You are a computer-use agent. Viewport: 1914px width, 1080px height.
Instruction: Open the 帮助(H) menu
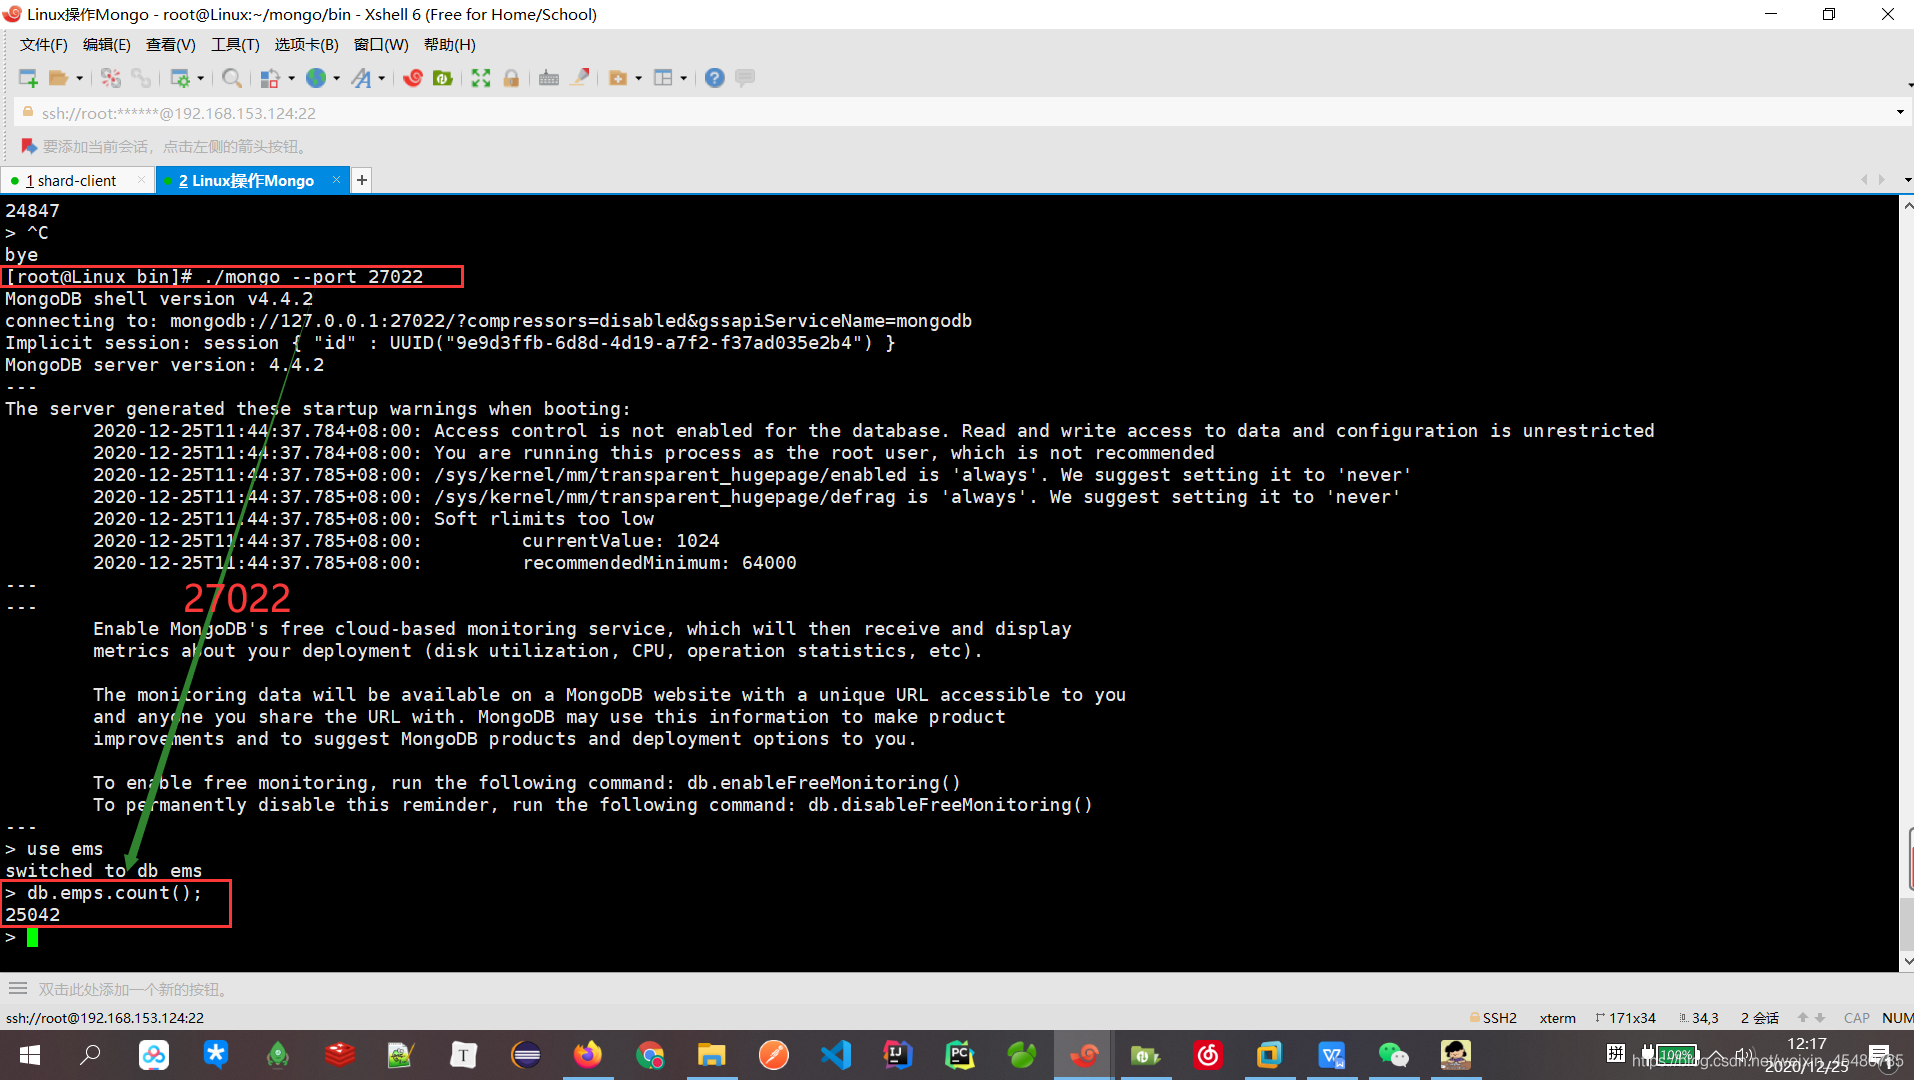pyautogui.click(x=450, y=45)
